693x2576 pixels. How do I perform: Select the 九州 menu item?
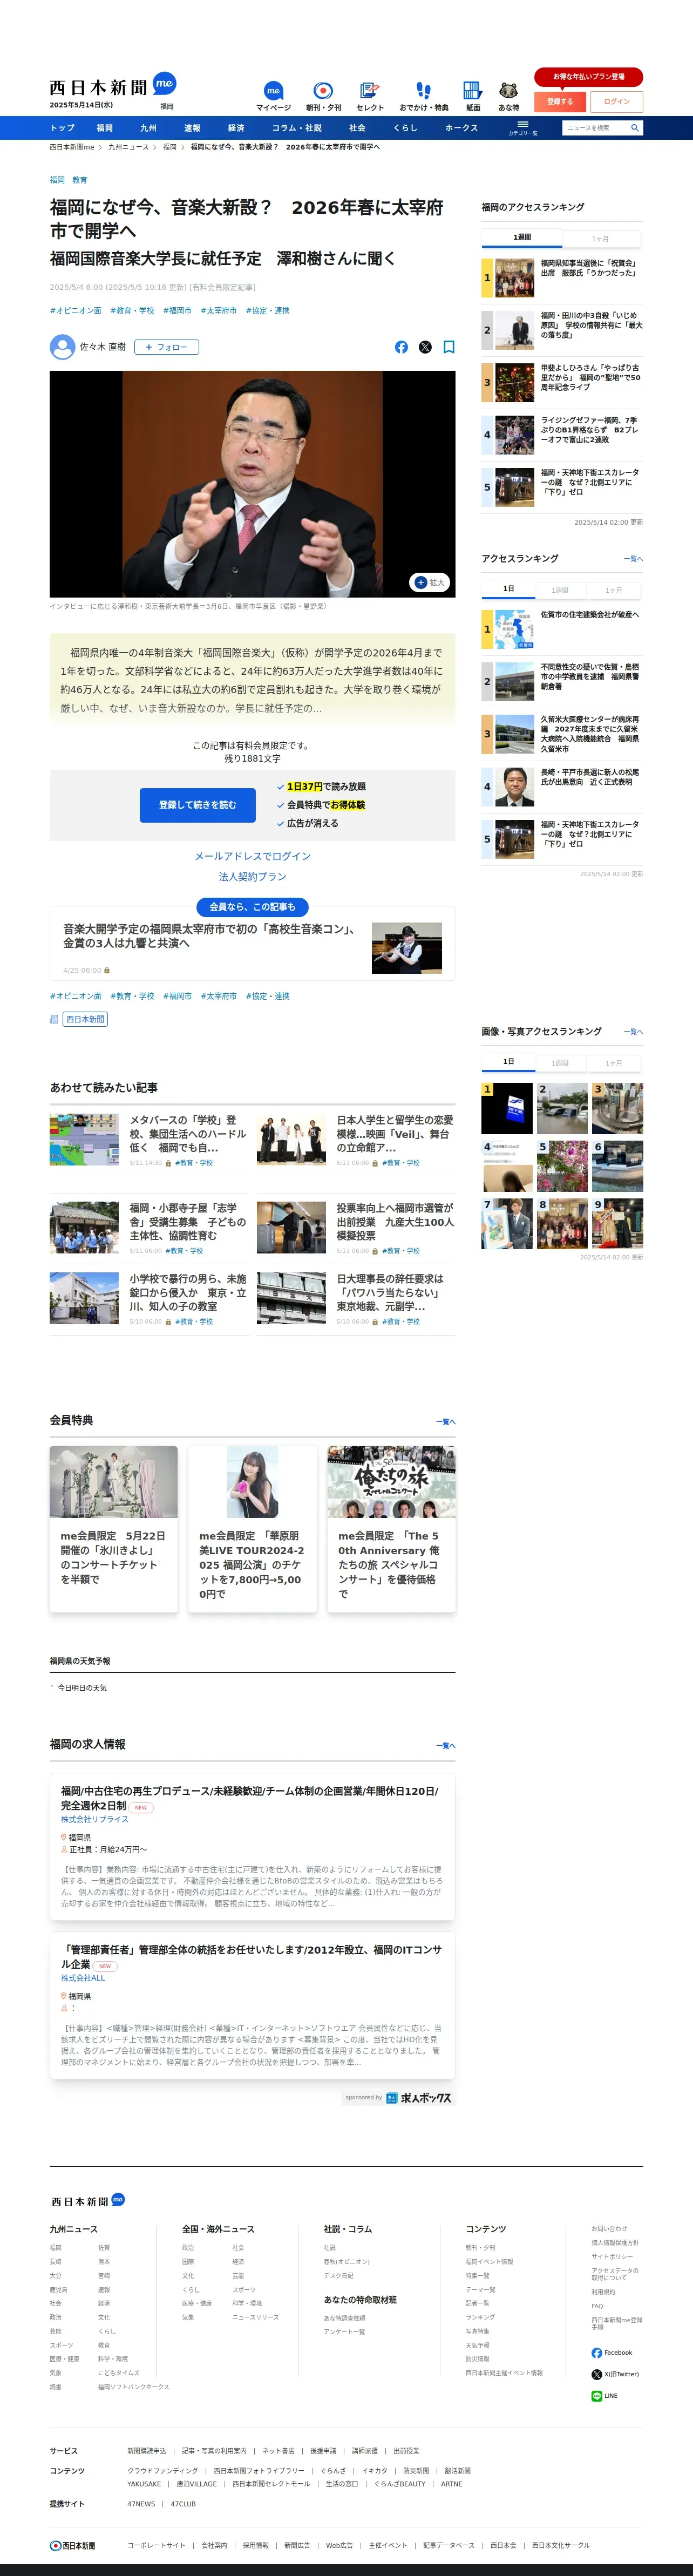(x=148, y=128)
